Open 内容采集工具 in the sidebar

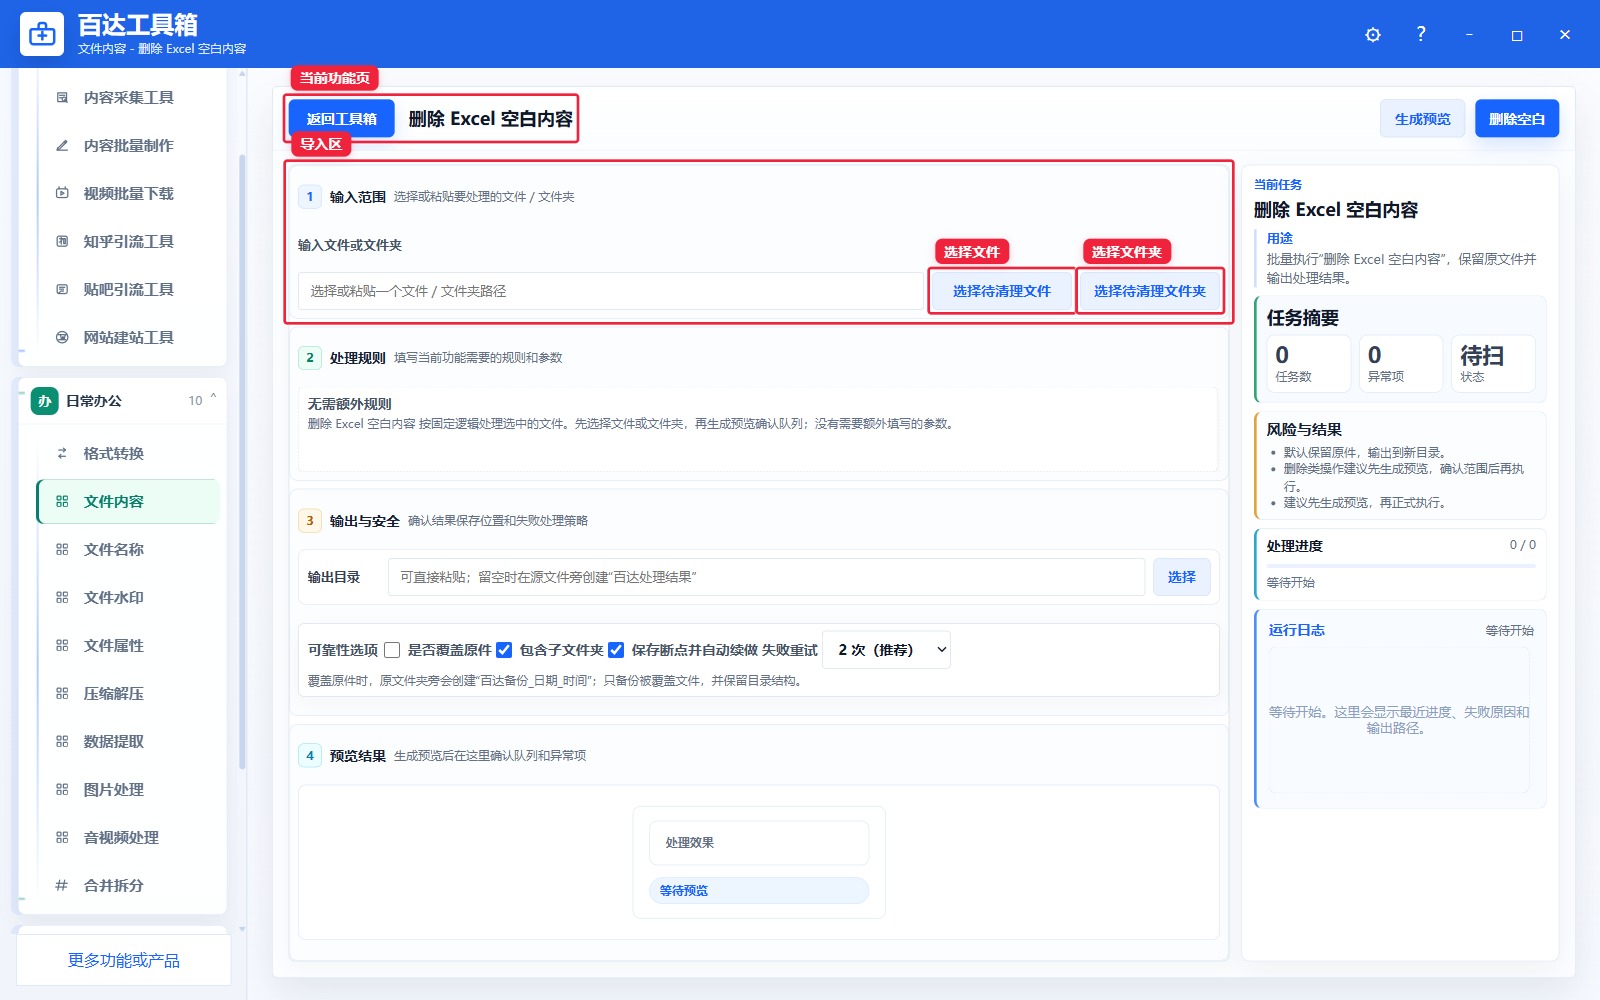coord(128,97)
